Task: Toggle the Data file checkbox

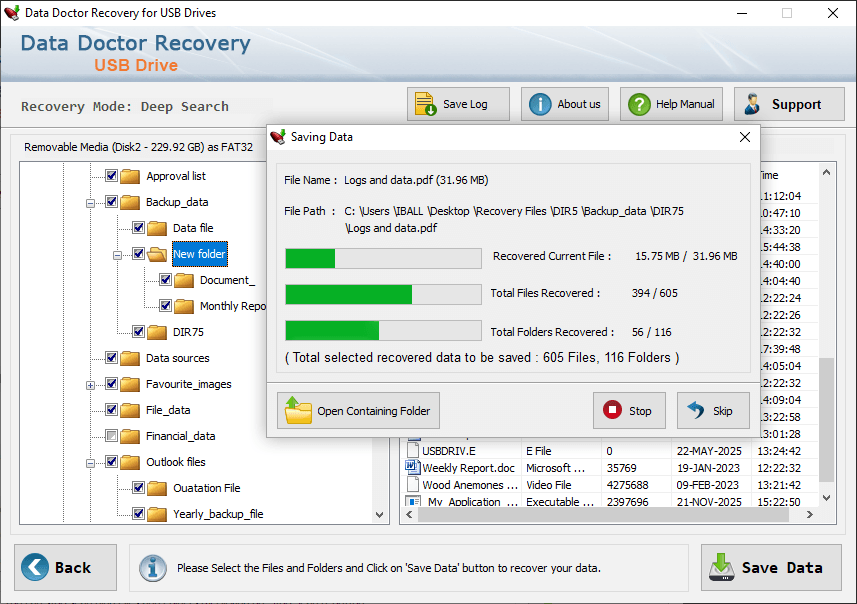Action: 138,227
